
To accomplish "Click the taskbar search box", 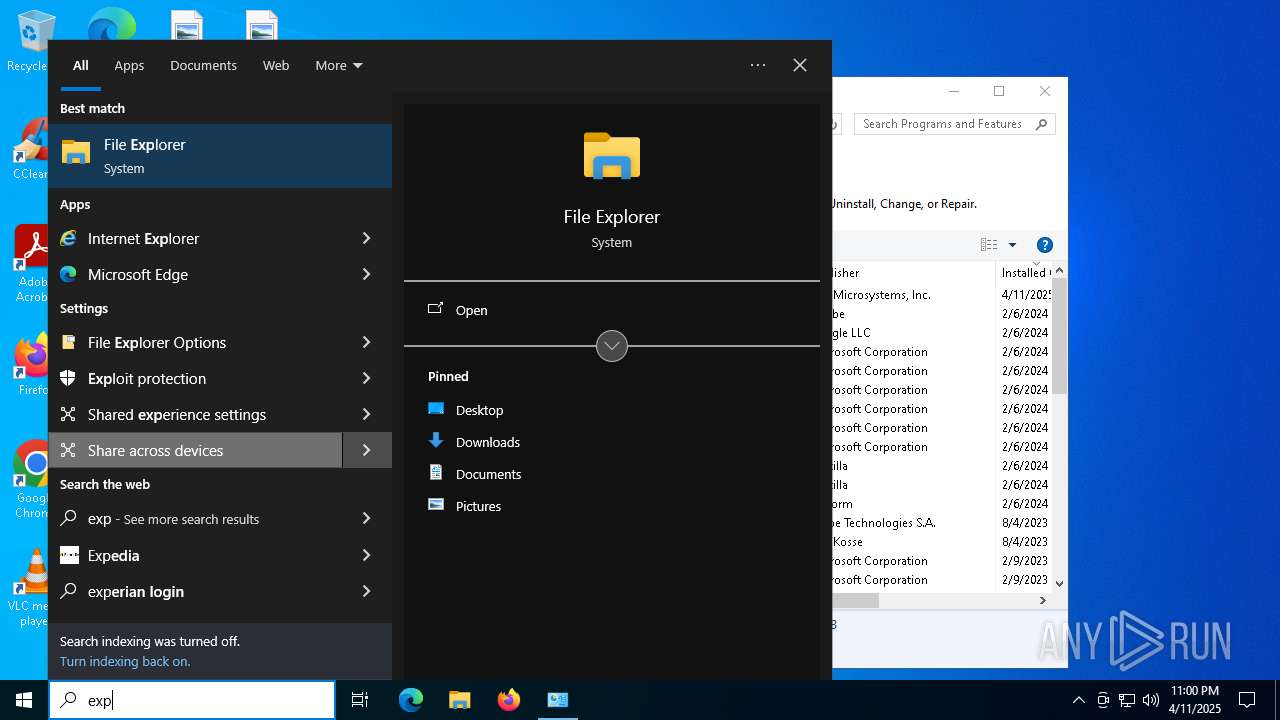I will tap(192, 700).
